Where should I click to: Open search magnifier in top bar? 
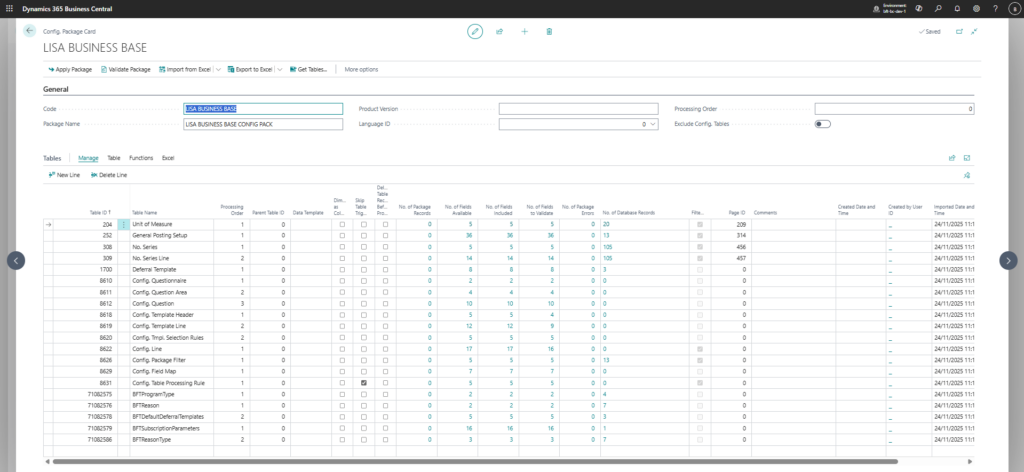(938, 8)
